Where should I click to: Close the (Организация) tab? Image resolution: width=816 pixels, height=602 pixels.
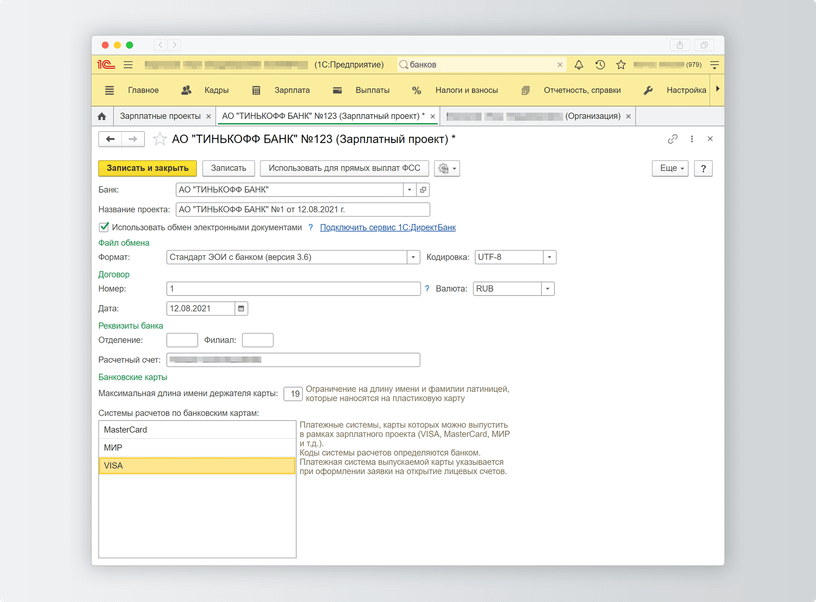click(628, 116)
